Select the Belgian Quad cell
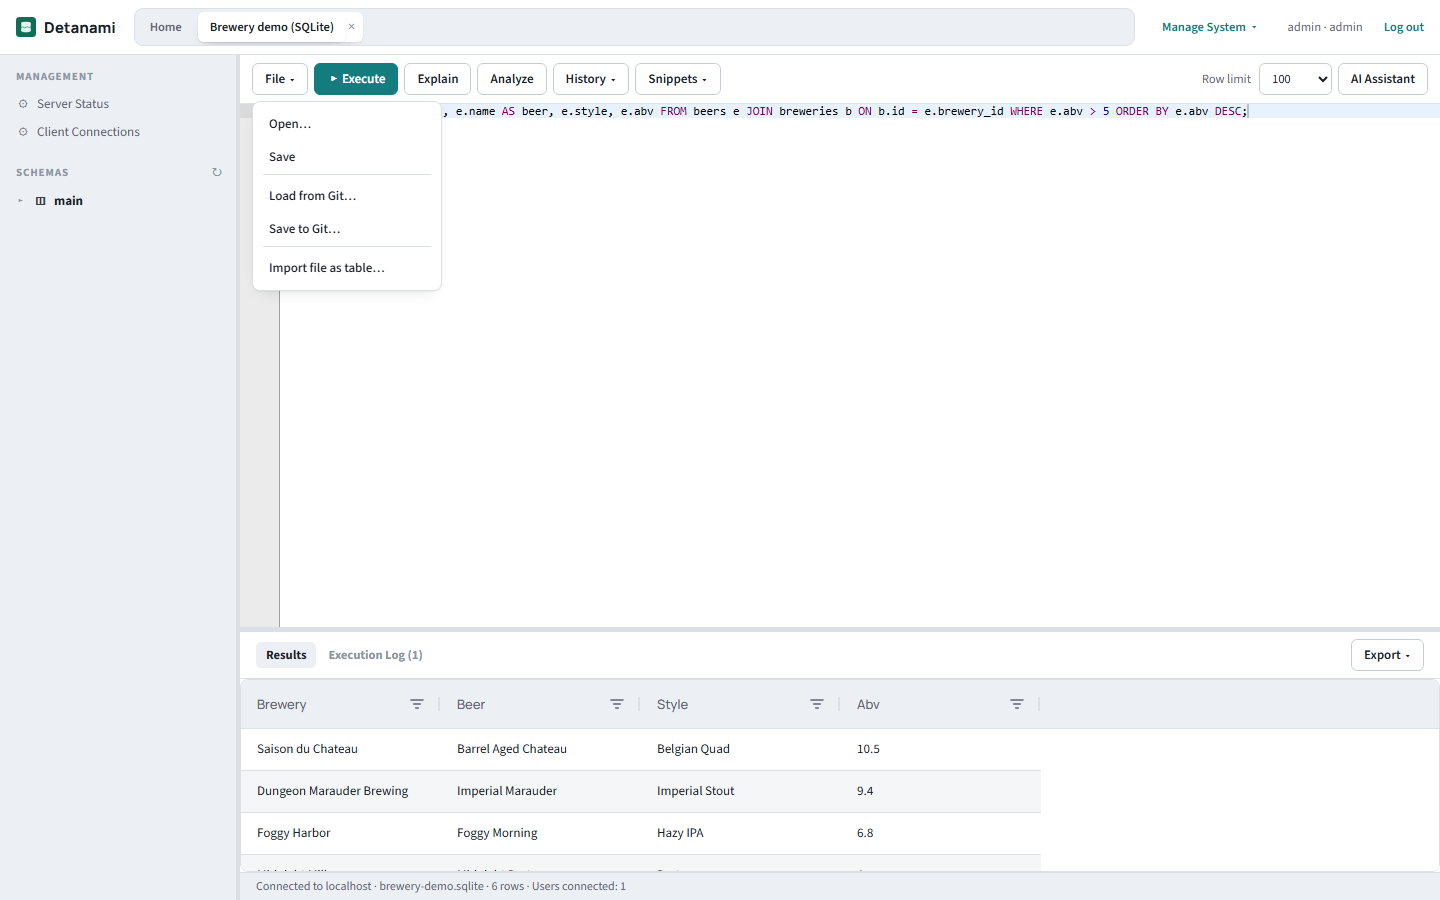Screen dimensions: 1440x900 741,749
